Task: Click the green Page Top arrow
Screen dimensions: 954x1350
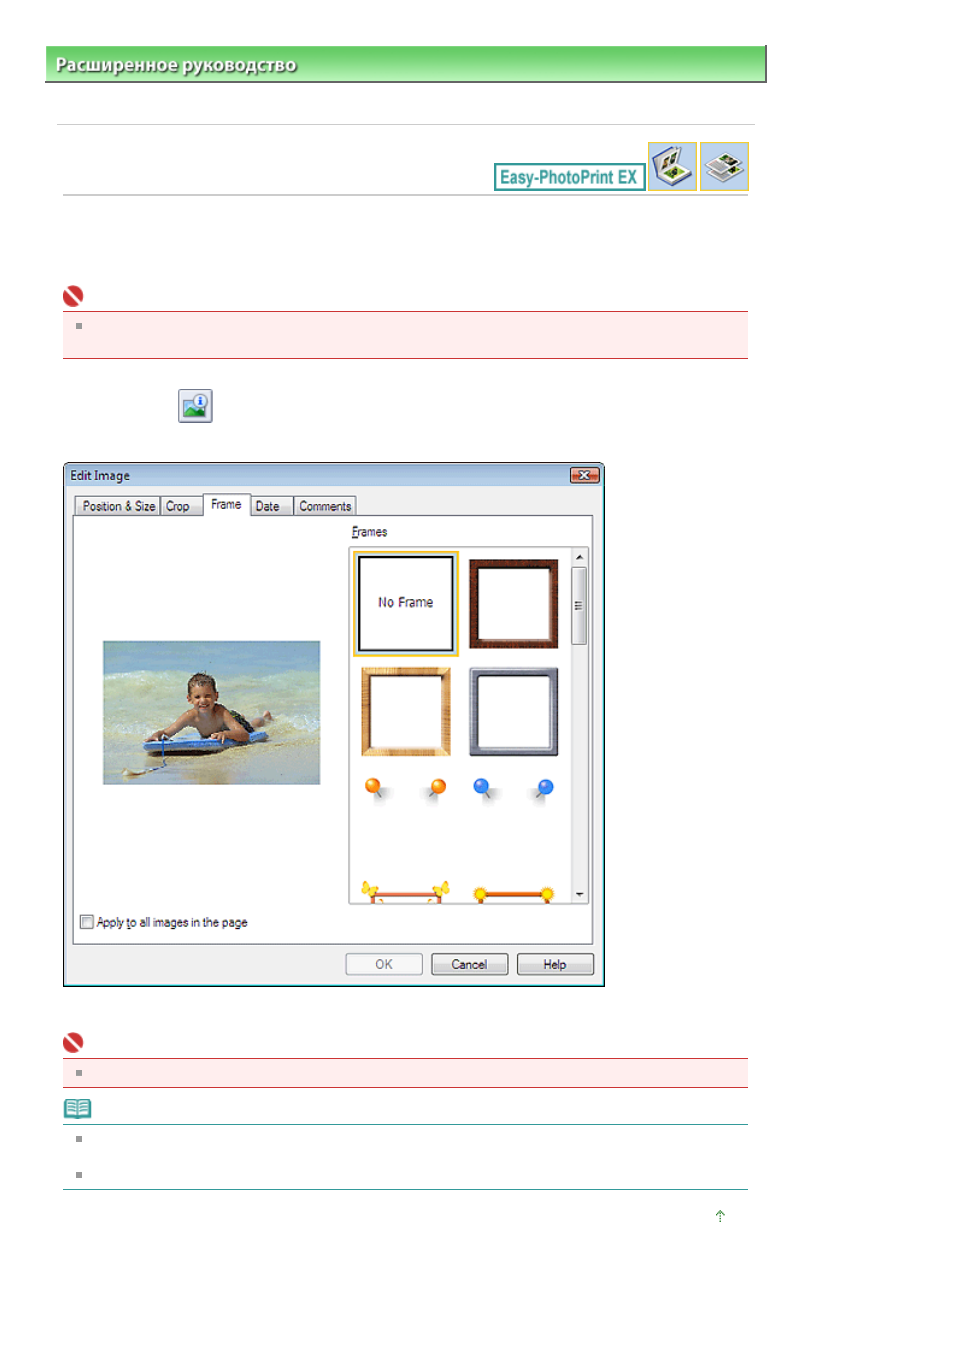Action: pos(720,1216)
